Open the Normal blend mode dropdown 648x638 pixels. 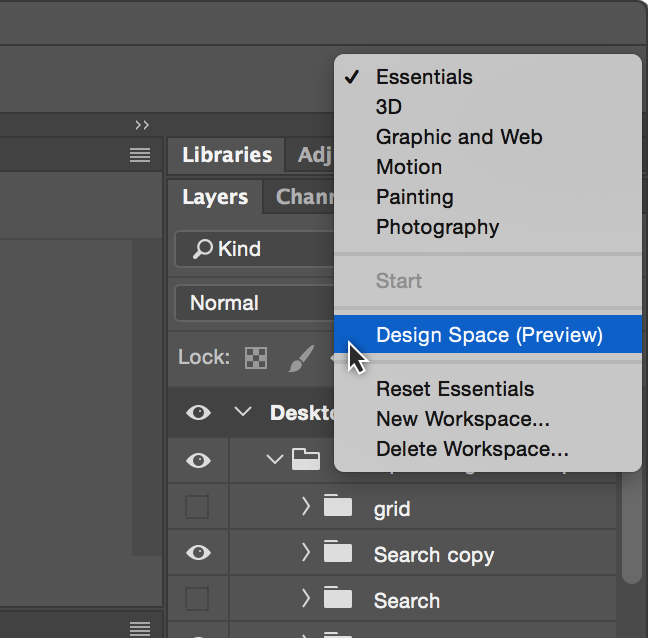255,303
